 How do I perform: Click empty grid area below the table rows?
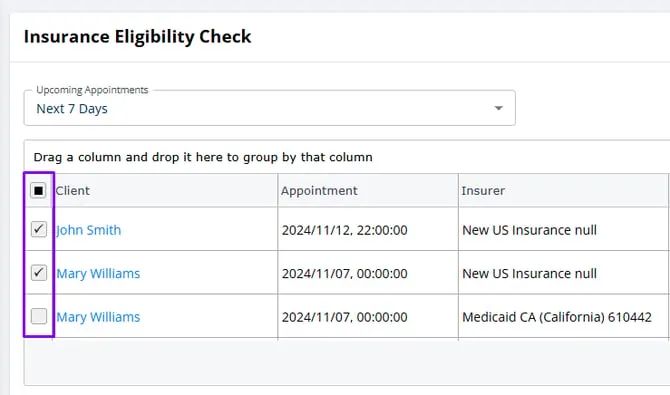pos(347,362)
